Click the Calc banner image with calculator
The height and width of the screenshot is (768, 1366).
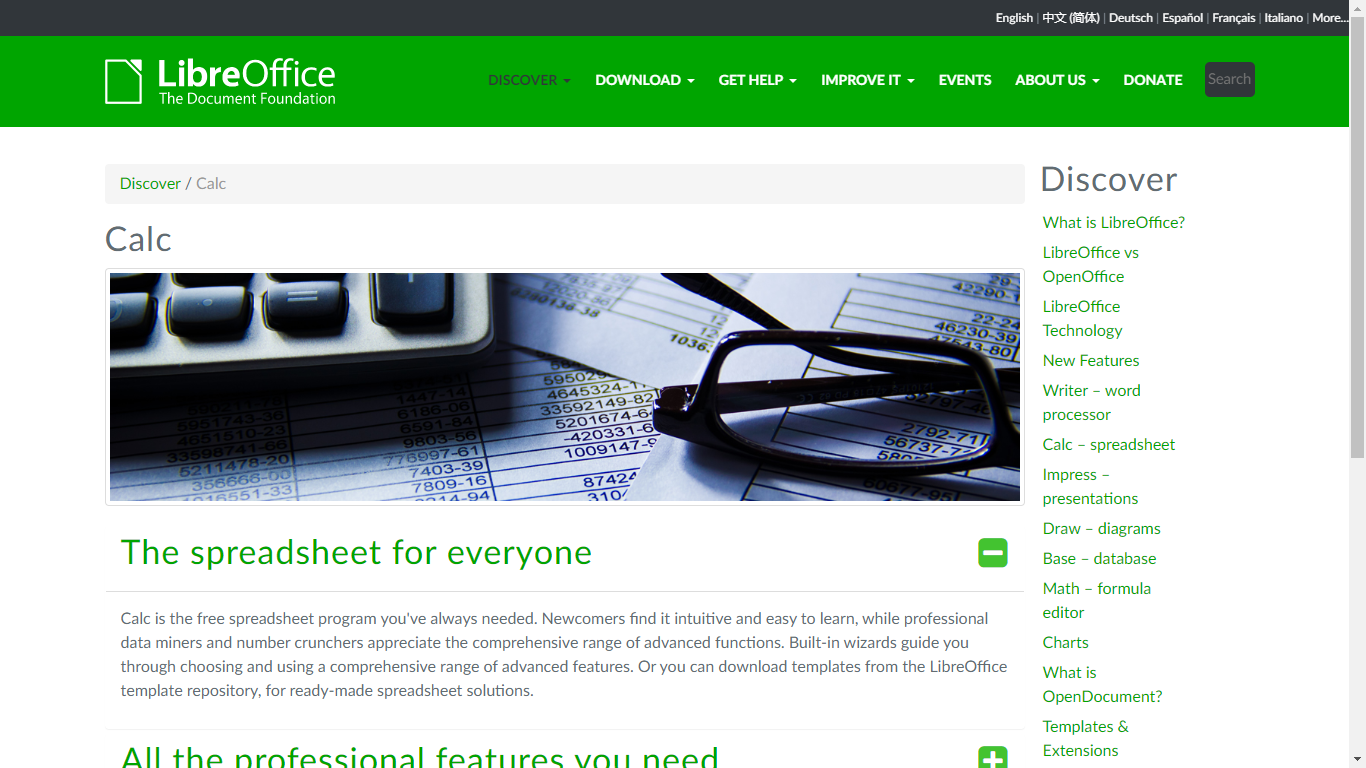tap(565, 387)
